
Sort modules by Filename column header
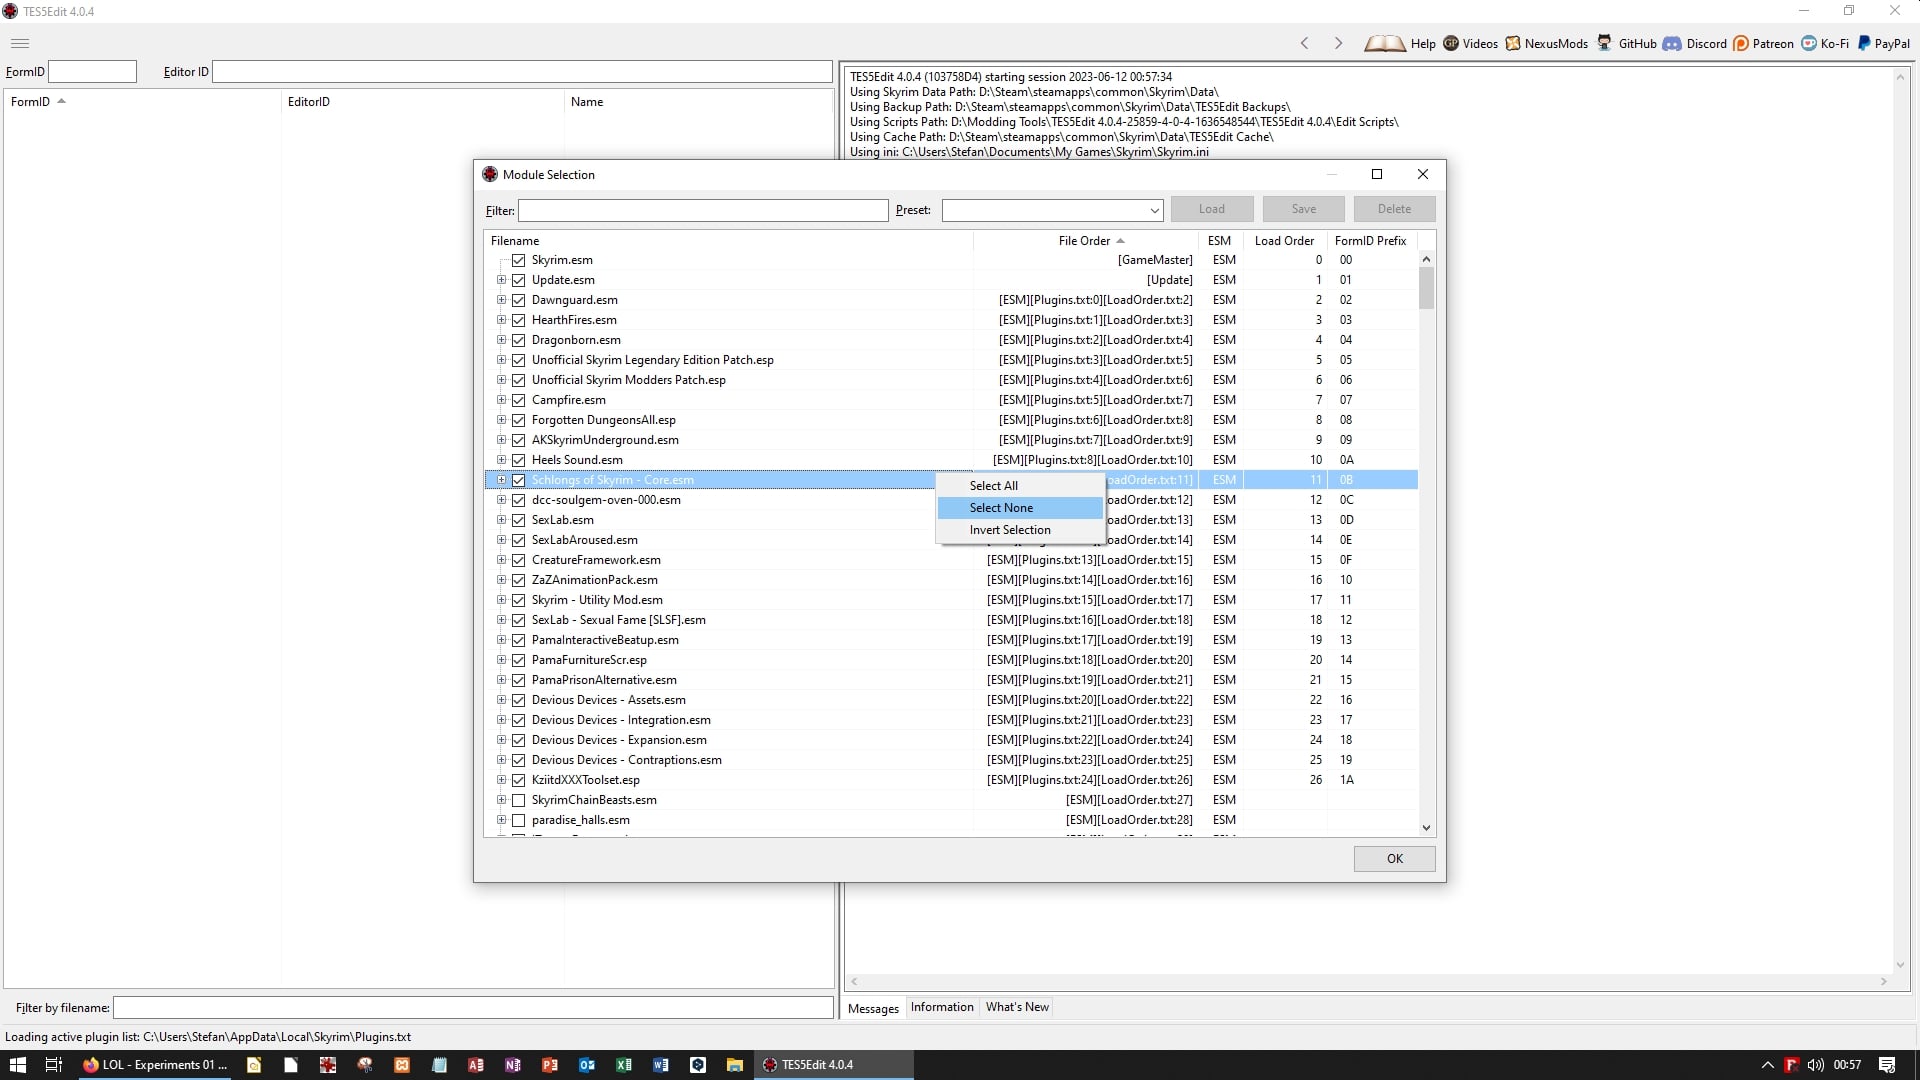pyautogui.click(x=728, y=241)
